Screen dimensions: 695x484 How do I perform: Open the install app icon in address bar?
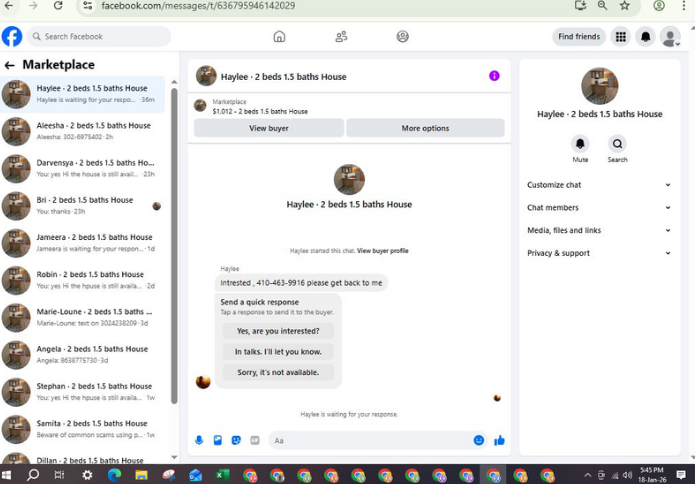click(580, 5)
